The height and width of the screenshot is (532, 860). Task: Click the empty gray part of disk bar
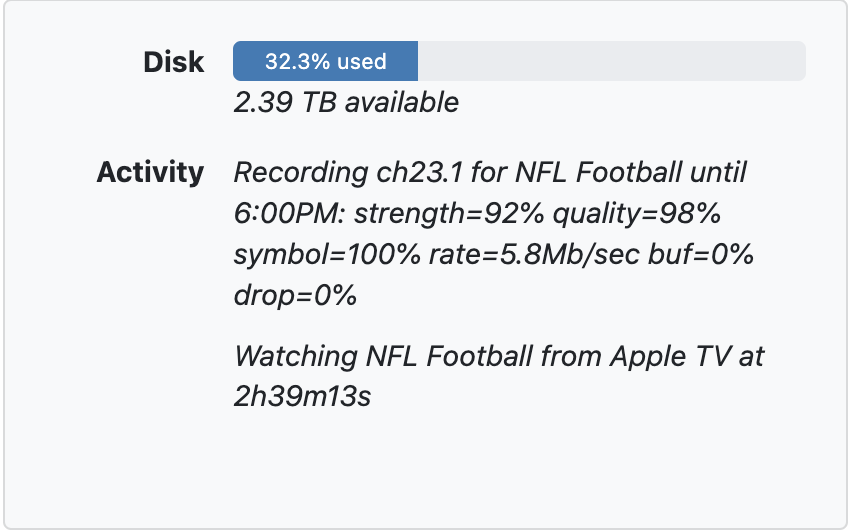point(610,62)
